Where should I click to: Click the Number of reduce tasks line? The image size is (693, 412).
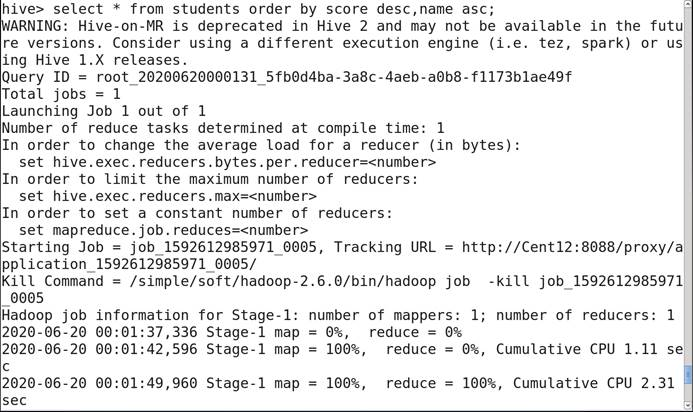222,128
